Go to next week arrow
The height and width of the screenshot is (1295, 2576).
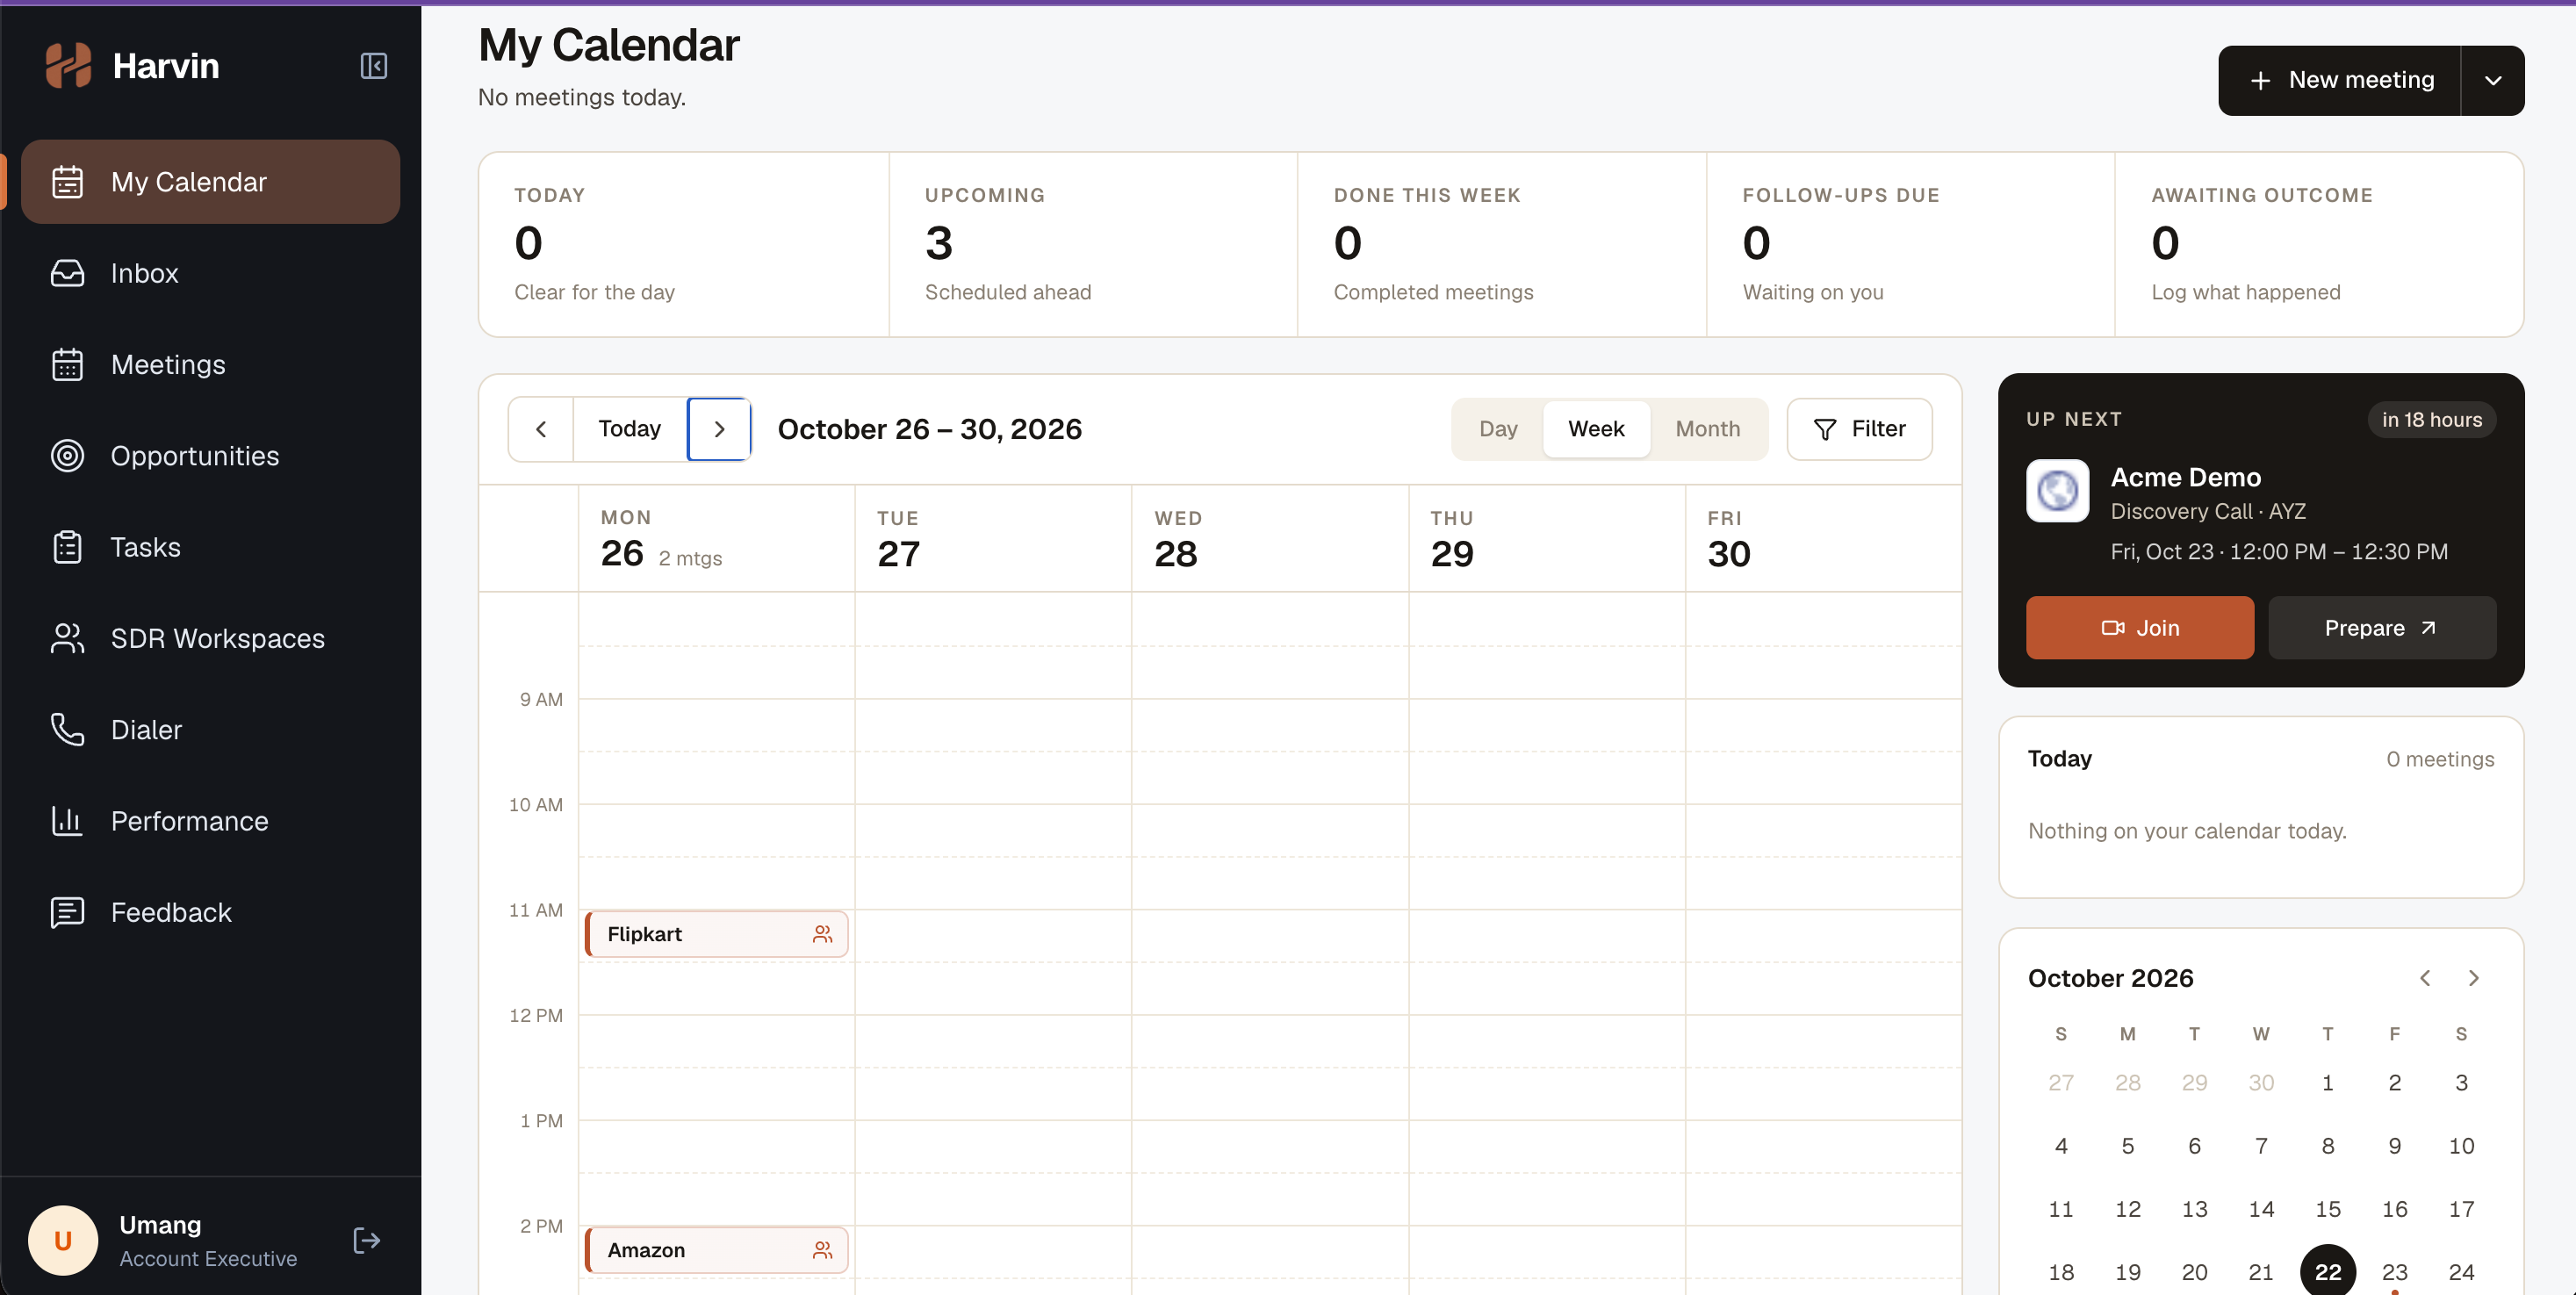click(x=719, y=429)
